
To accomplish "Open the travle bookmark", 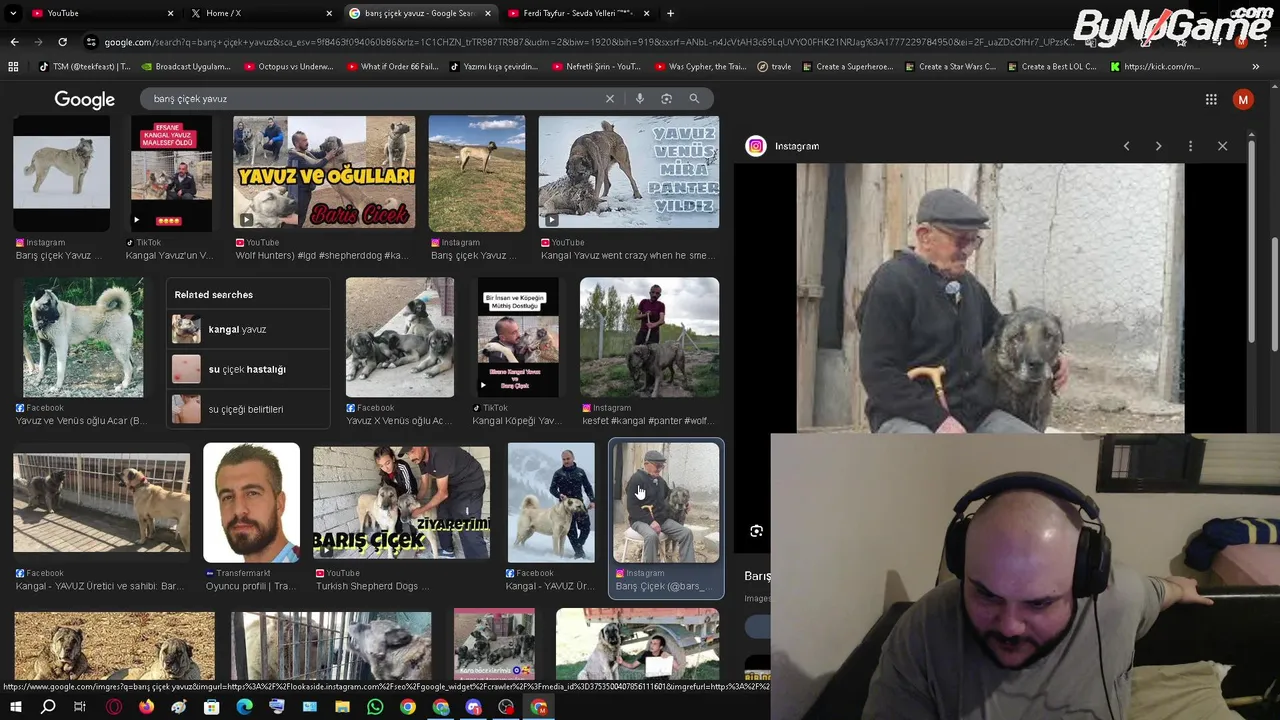I will (x=774, y=67).
